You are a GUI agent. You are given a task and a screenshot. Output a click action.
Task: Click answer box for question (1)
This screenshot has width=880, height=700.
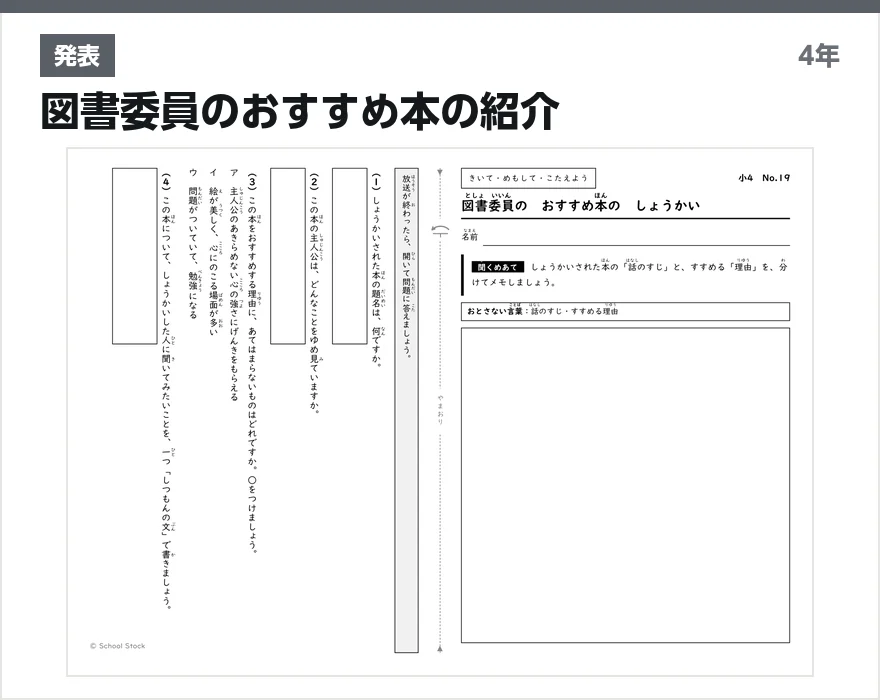pos(350,256)
